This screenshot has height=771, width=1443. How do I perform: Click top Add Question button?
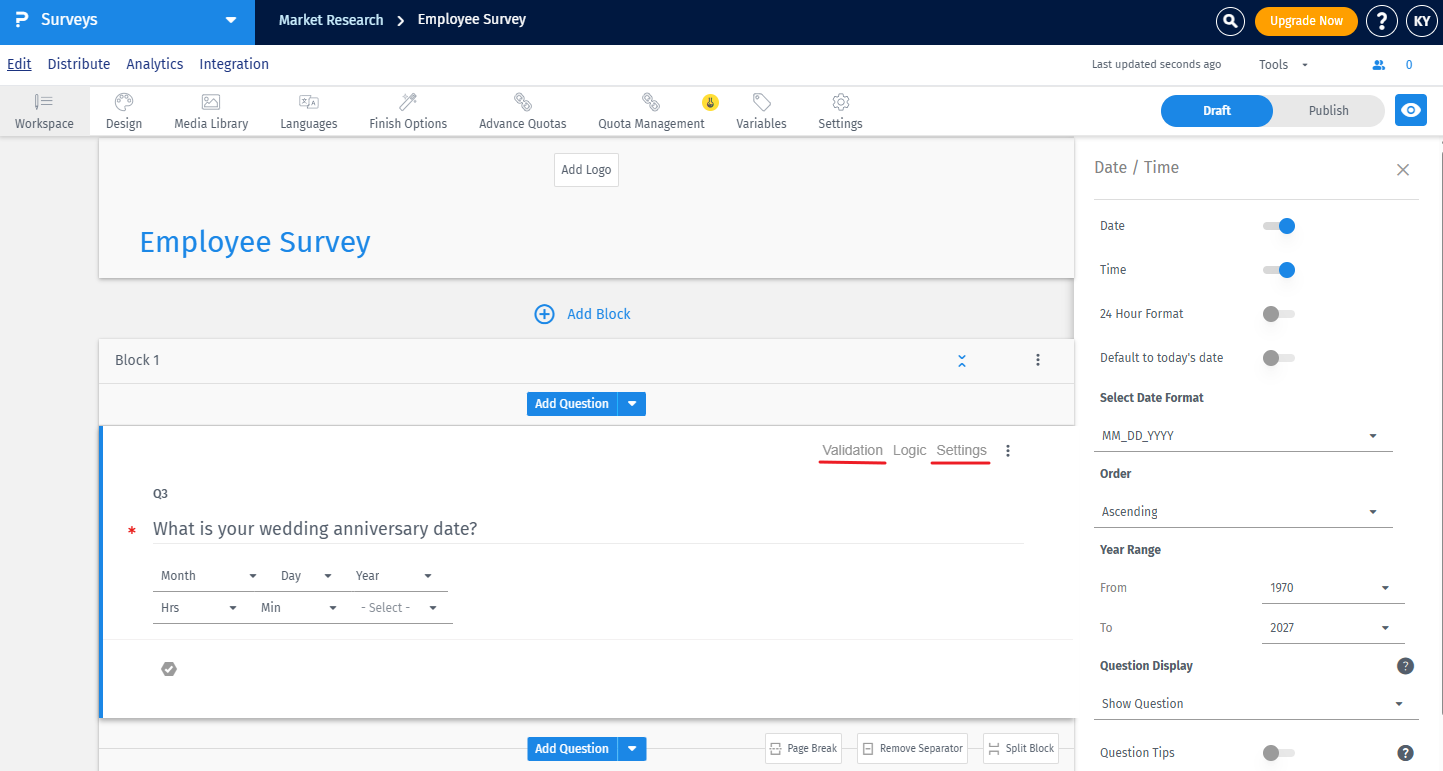tap(572, 404)
